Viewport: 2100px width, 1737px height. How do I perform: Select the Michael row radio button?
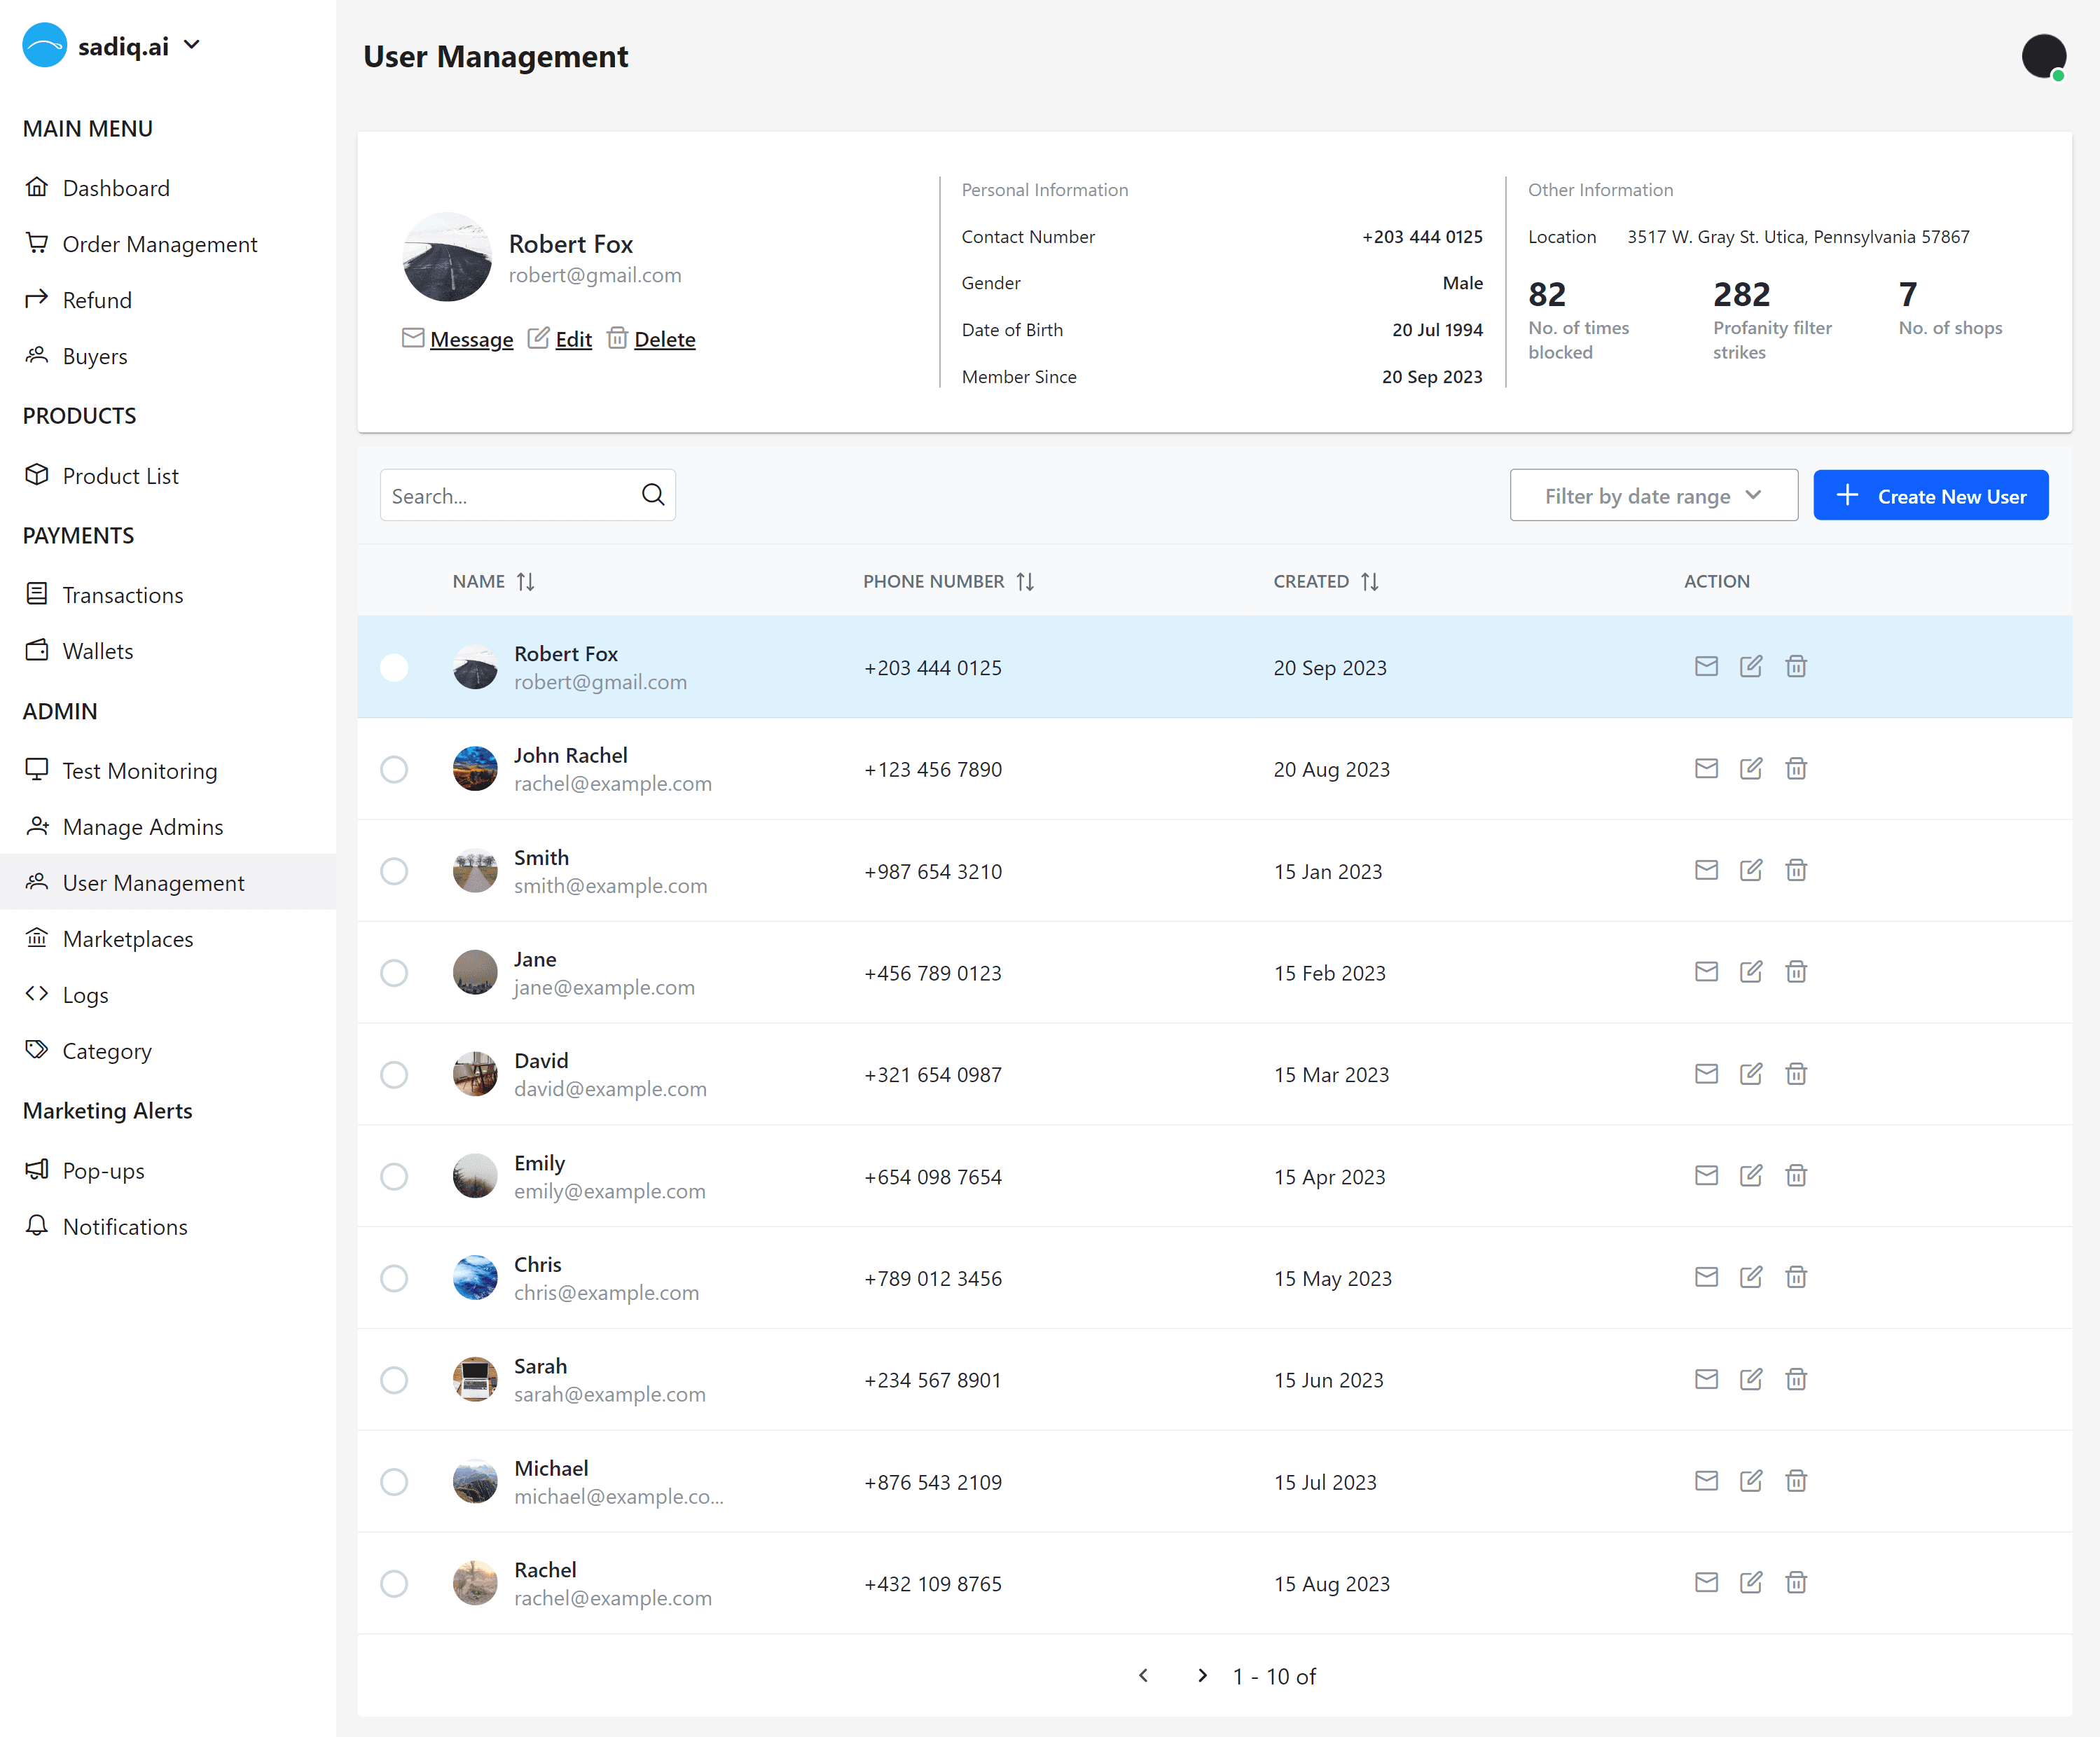tap(394, 1481)
